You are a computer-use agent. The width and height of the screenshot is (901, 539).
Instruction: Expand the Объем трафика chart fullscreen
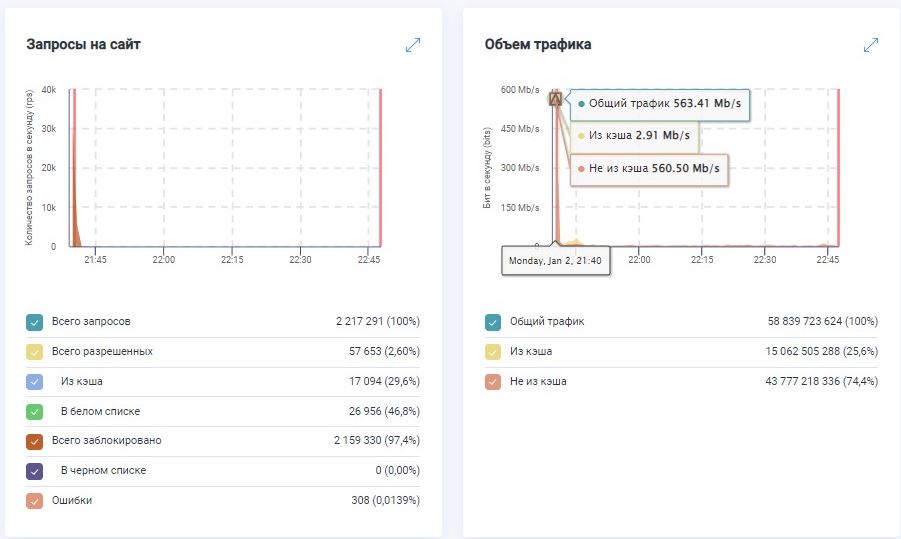[870, 45]
